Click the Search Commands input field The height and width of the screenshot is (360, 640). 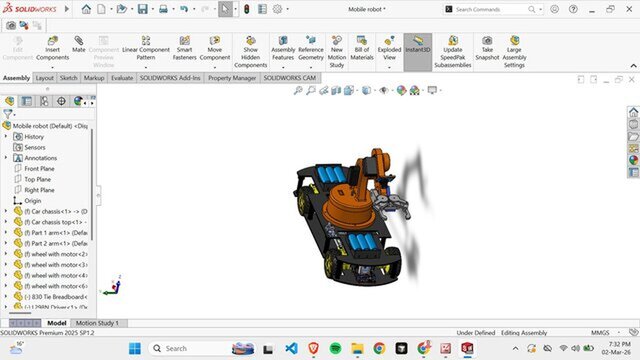click(x=492, y=9)
